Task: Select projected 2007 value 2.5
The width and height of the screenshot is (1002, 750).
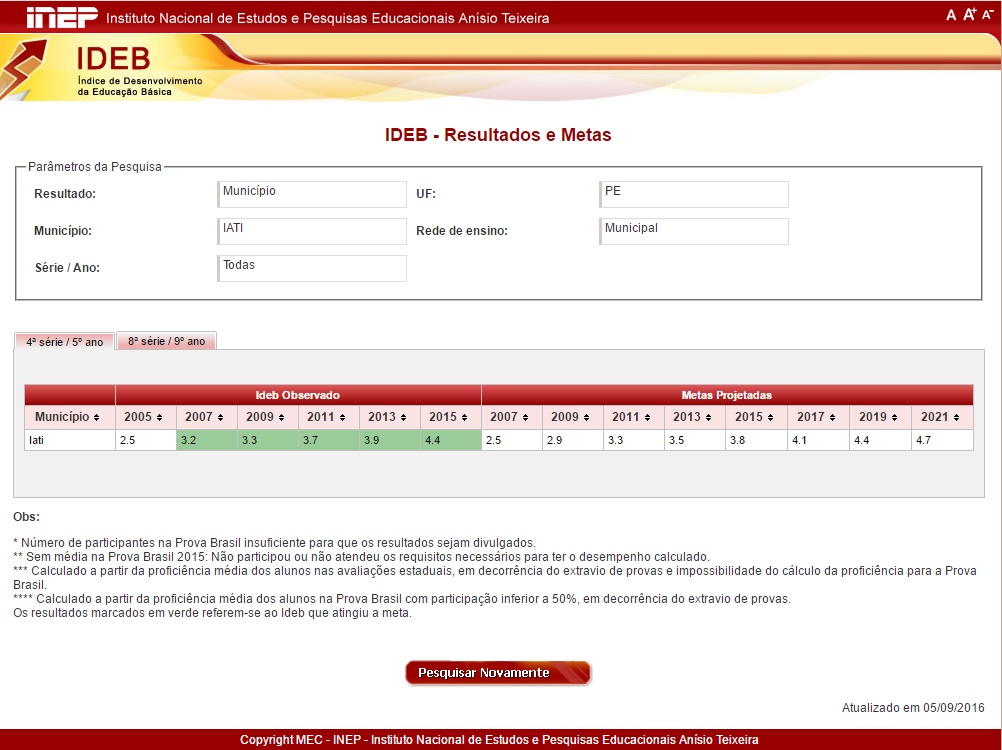Action: point(512,440)
